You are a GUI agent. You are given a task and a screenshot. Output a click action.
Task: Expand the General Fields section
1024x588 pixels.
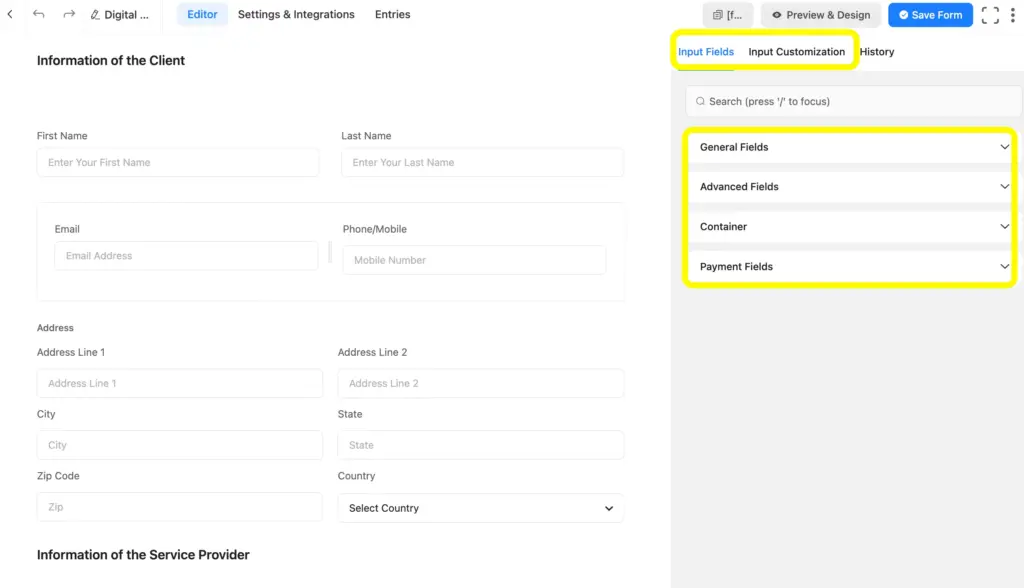point(851,147)
